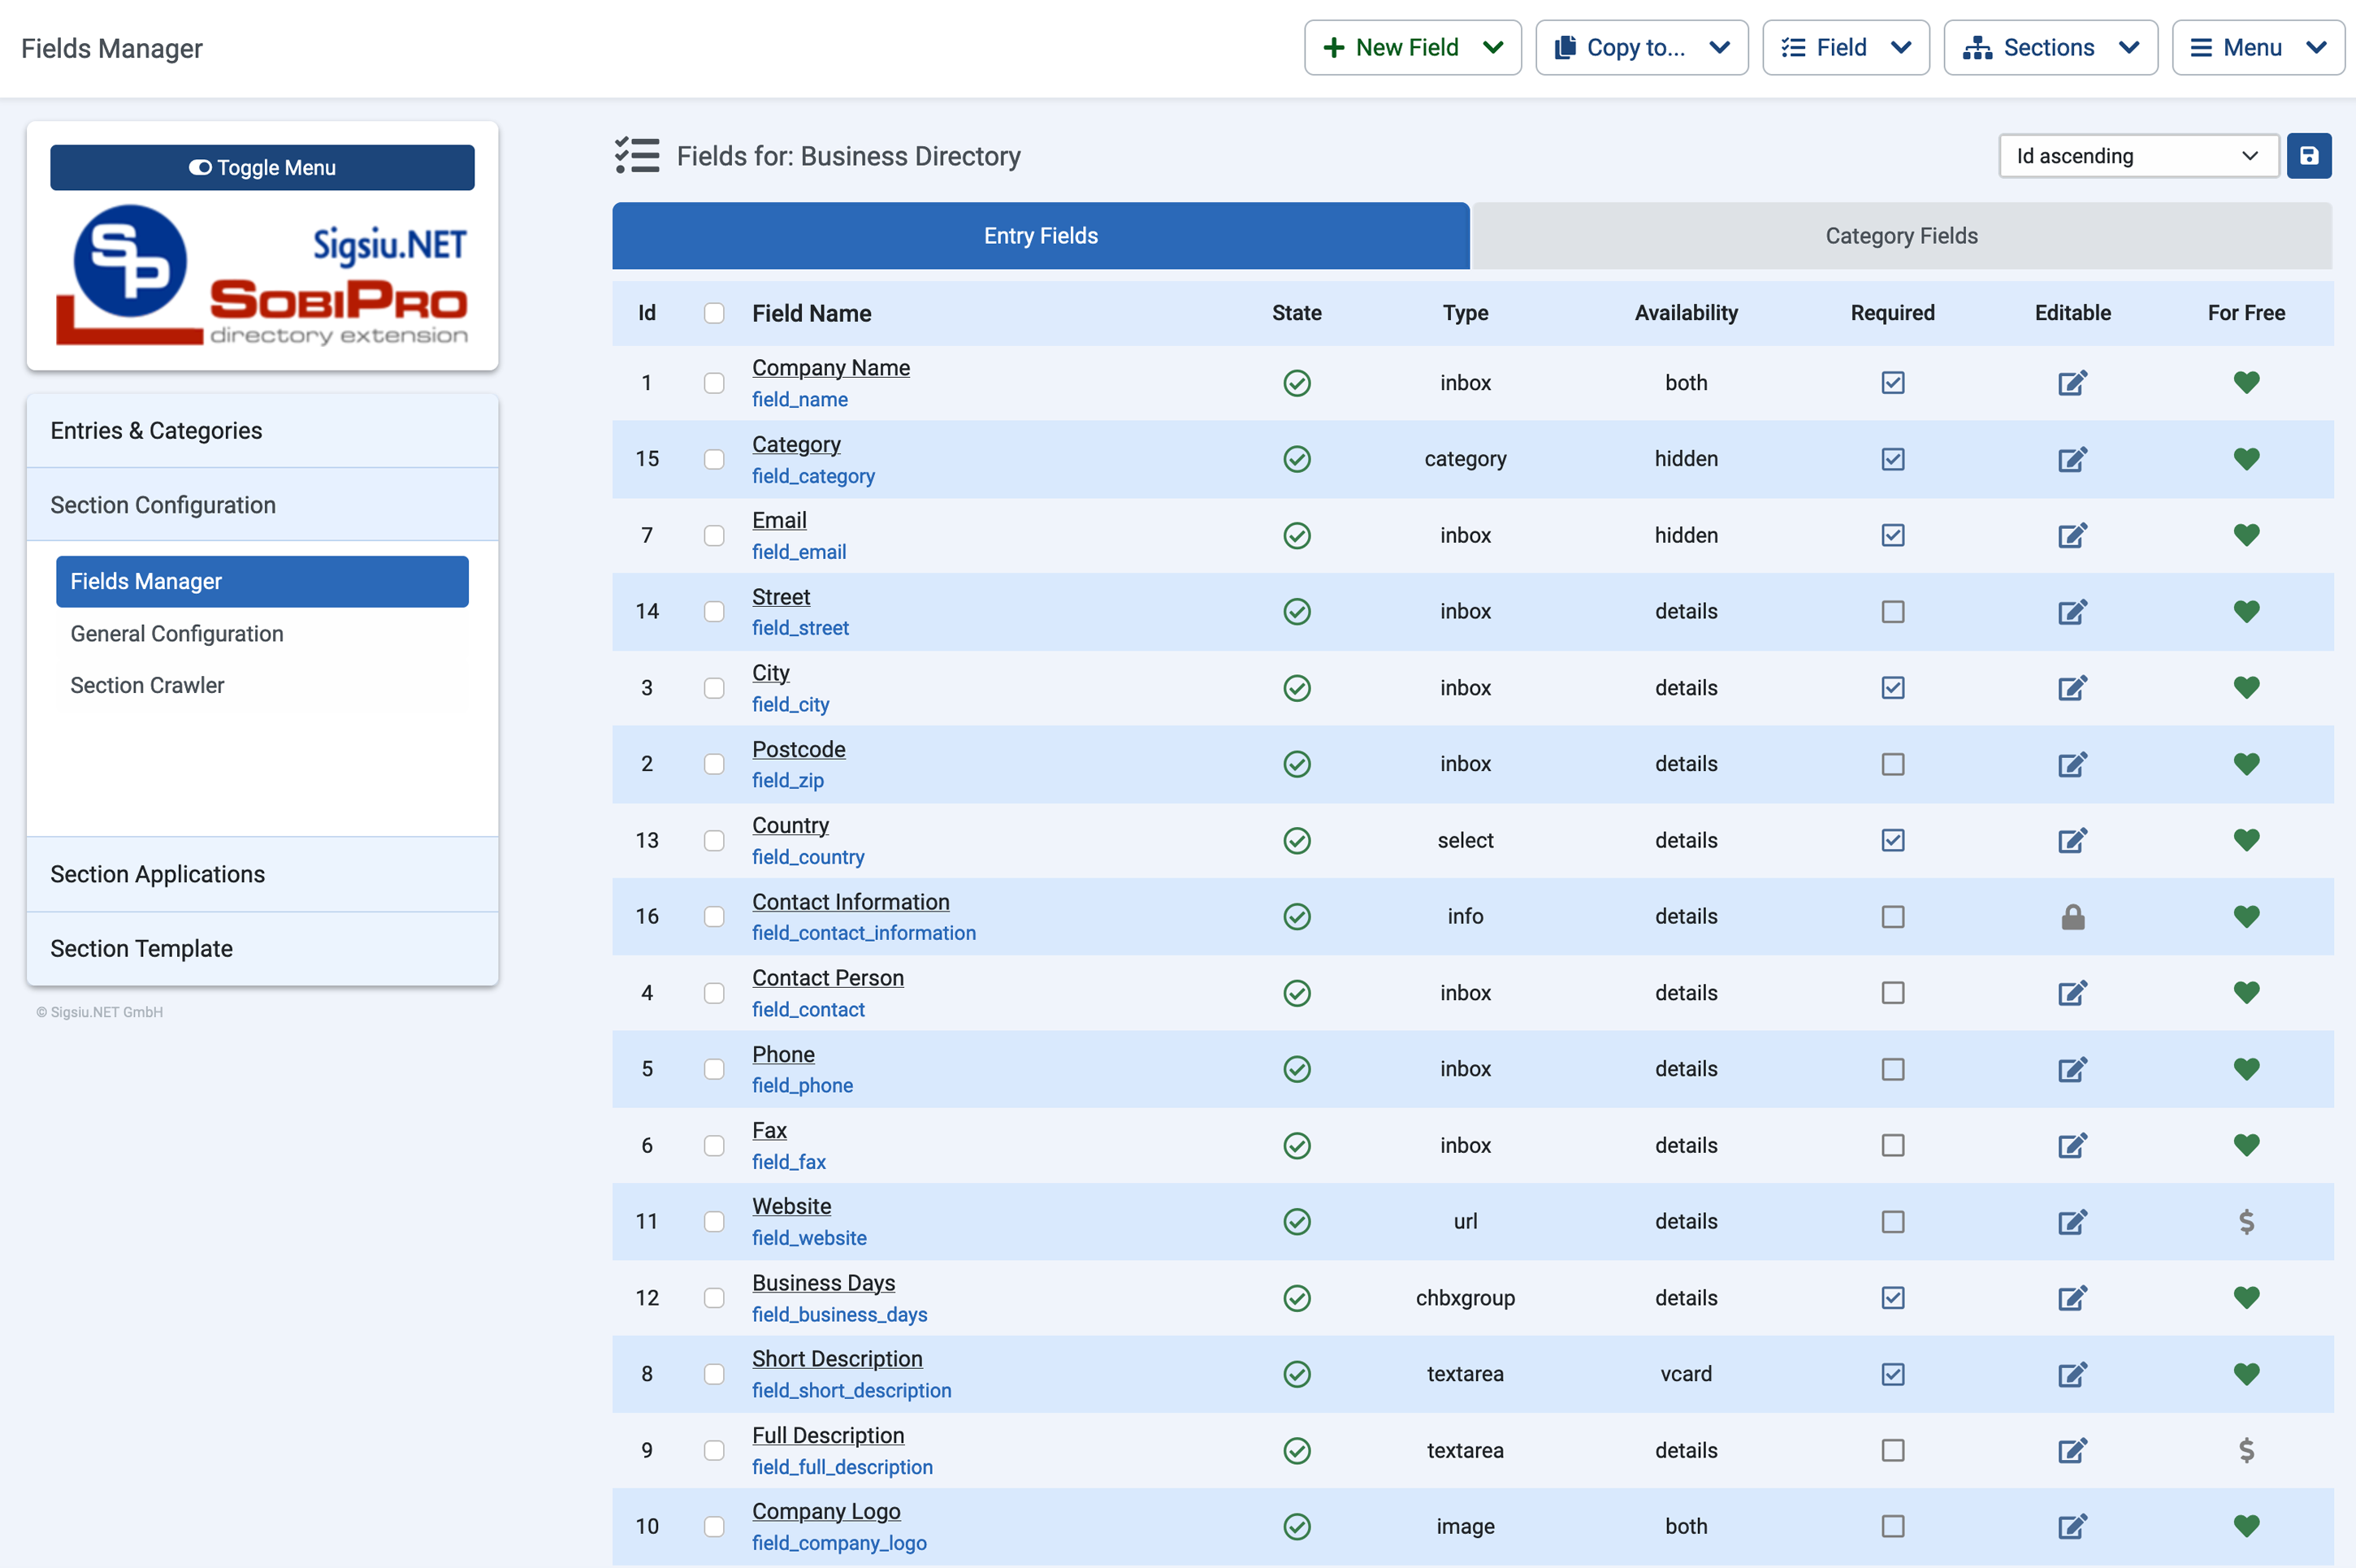The image size is (2356, 1568).
Task: Click the save ordering disk icon
Action: click(x=2308, y=156)
